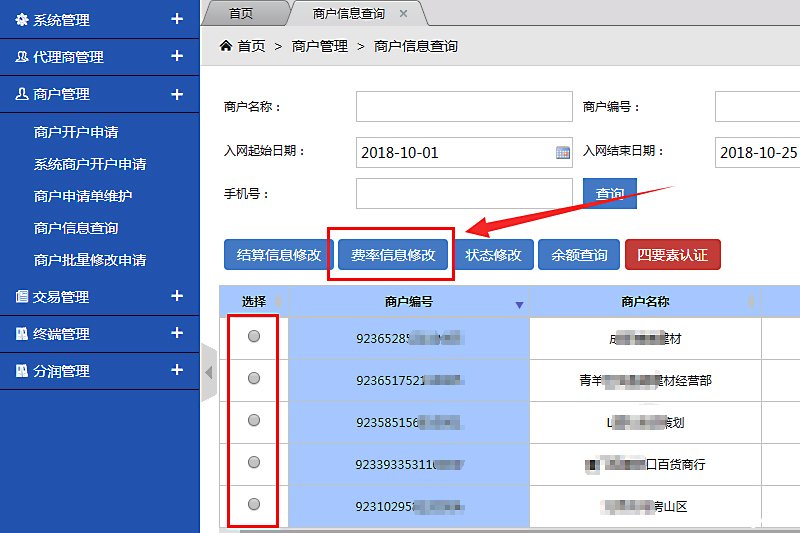This screenshot has width=800, height=533.
Task: Click the gear icon beside 系统管理
Action: click(x=22, y=20)
